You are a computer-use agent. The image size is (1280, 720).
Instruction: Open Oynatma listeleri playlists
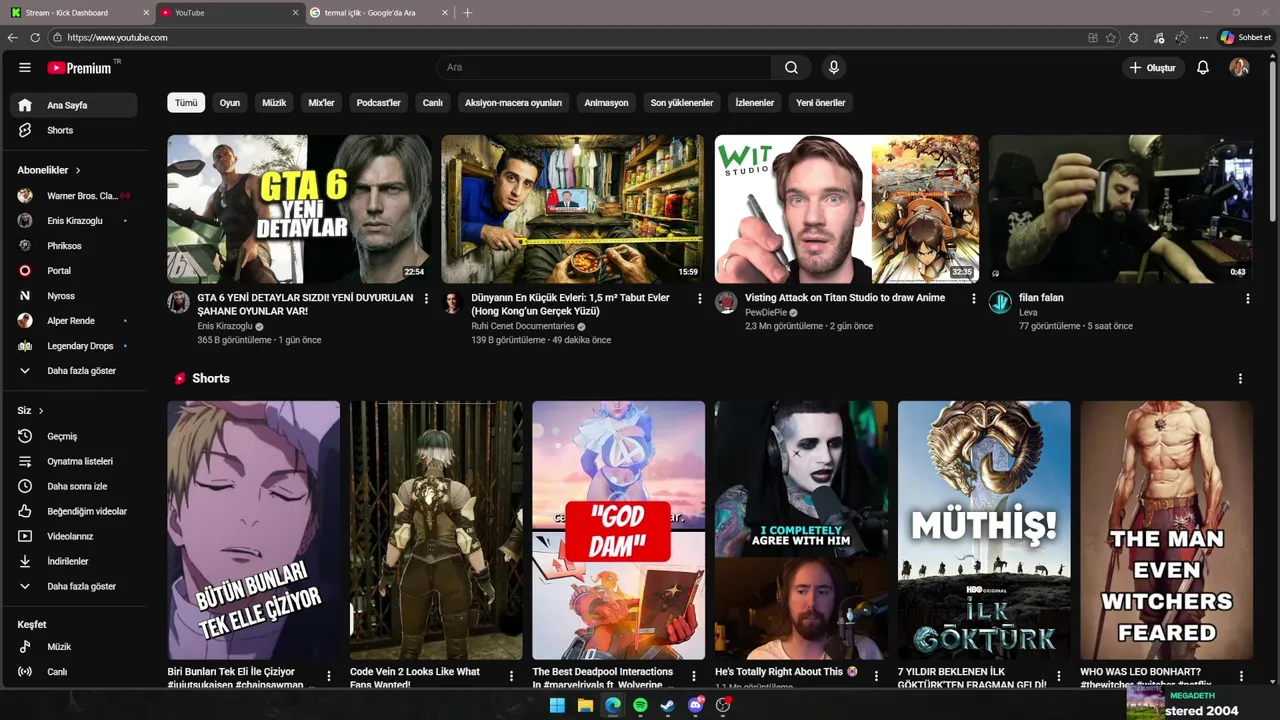point(74,461)
